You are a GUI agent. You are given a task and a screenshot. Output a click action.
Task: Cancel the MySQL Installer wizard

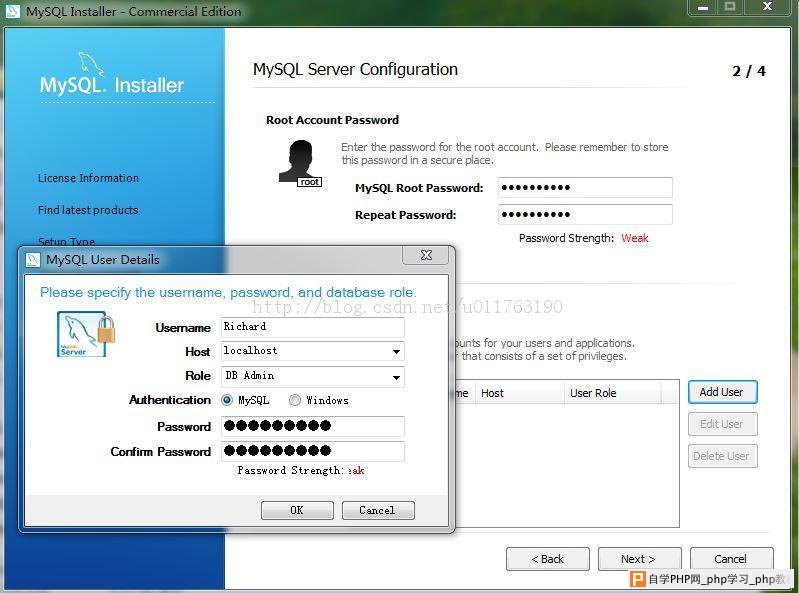731,559
